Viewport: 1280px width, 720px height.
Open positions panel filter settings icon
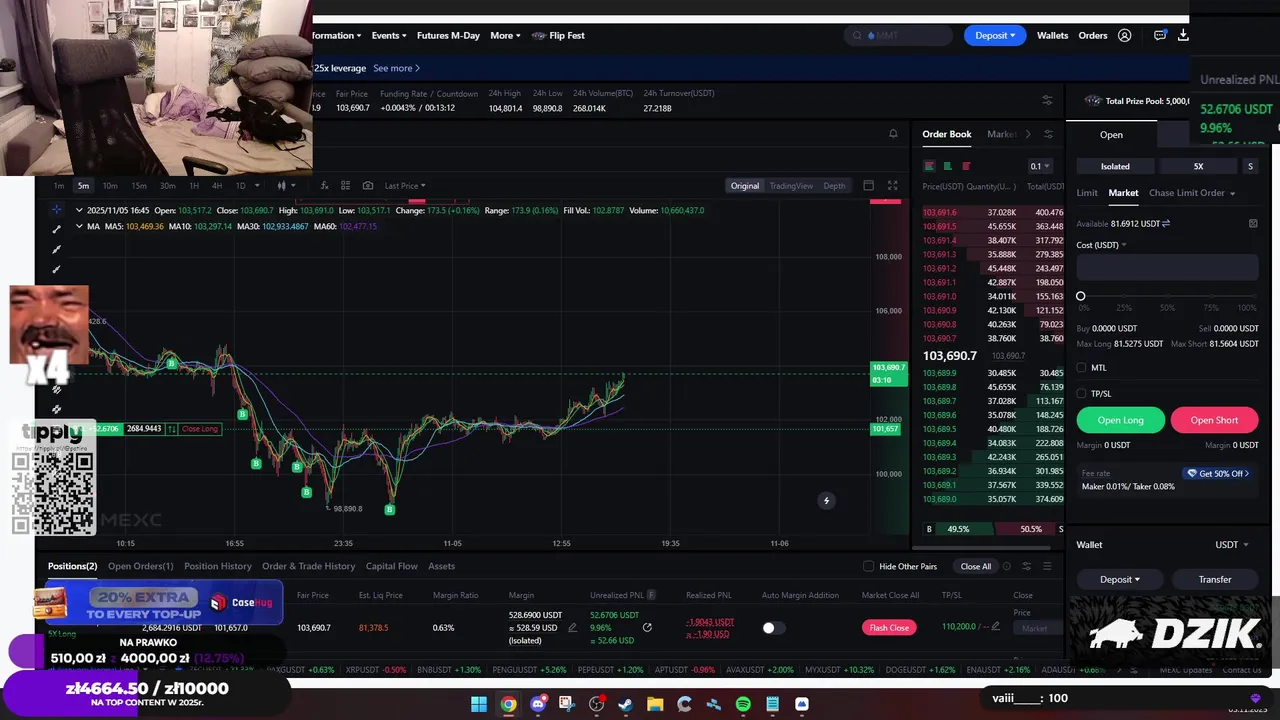click(1026, 566)
